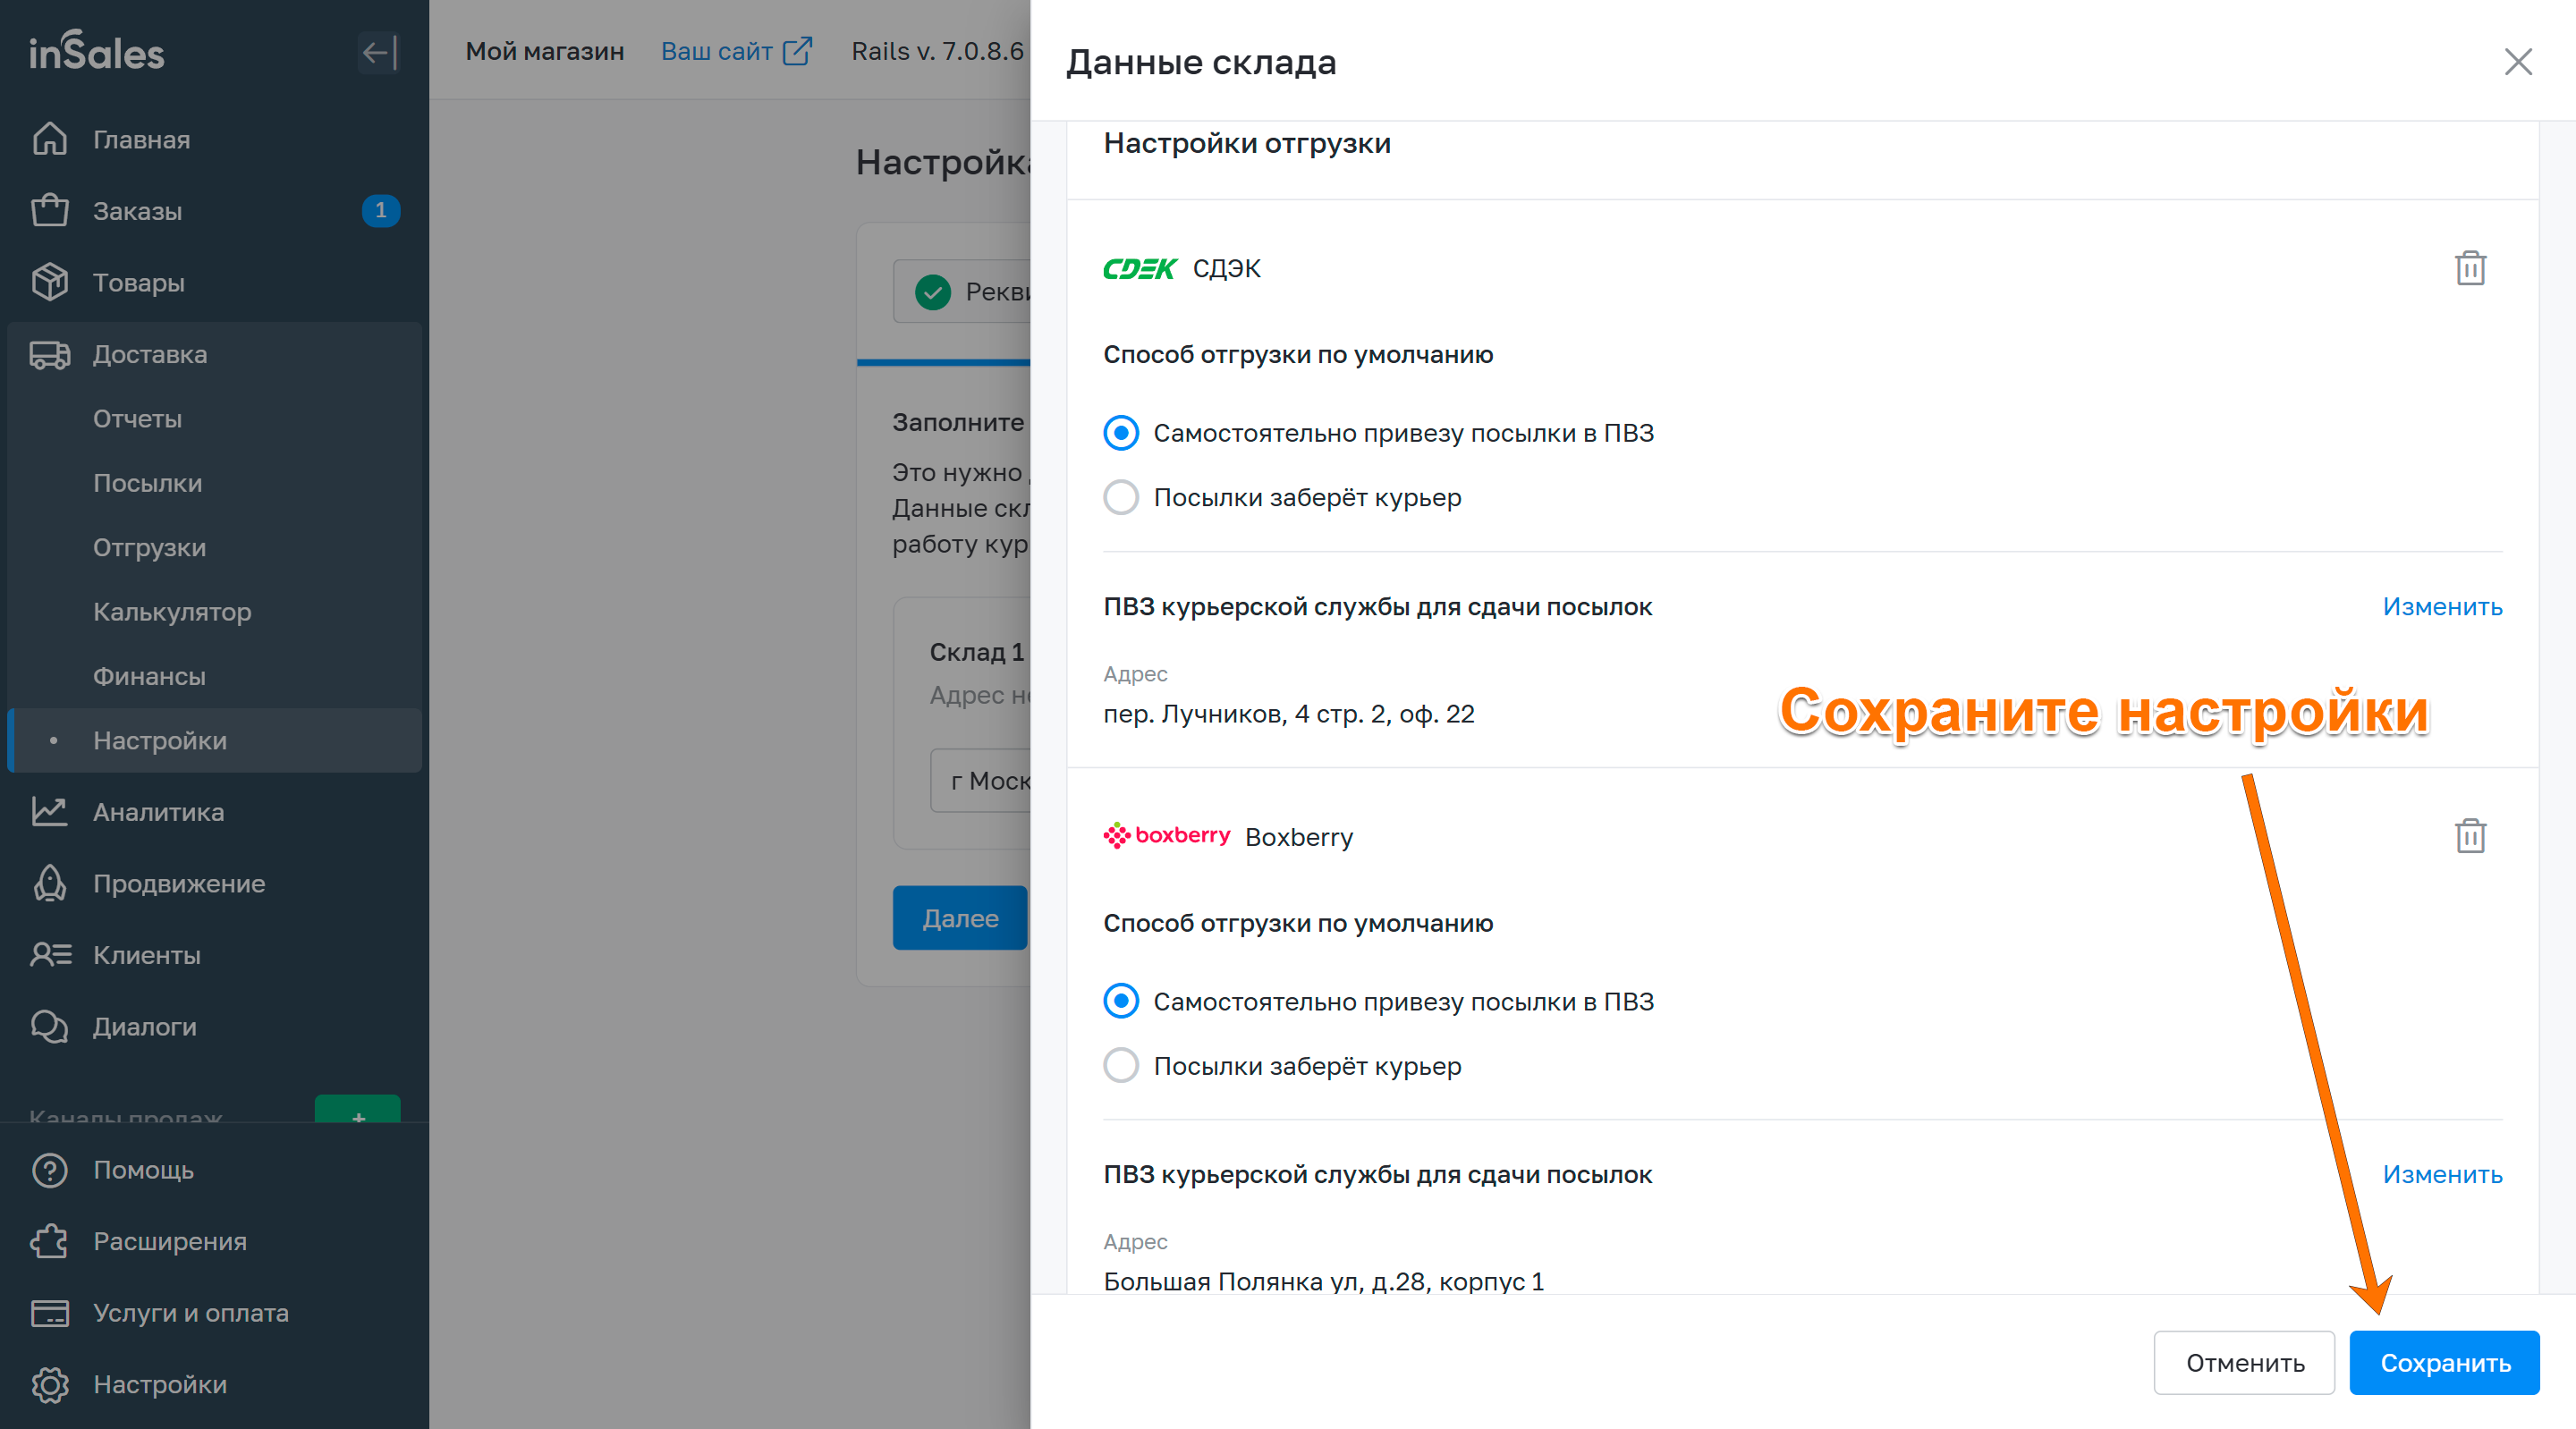This screenshot has height=1429, width=2576.
Task: Click Отменить button in panel footer
Action: click(x=2243, y=1362)
